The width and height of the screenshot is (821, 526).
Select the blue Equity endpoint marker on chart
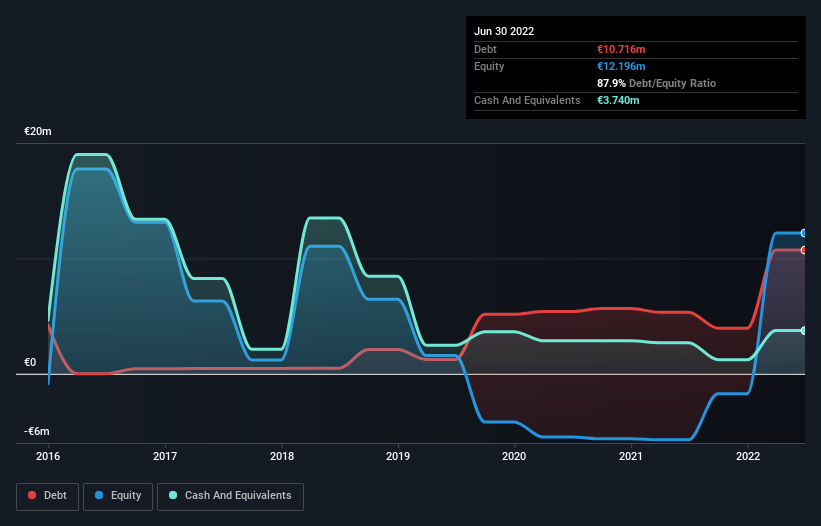(x=804, y=233)
